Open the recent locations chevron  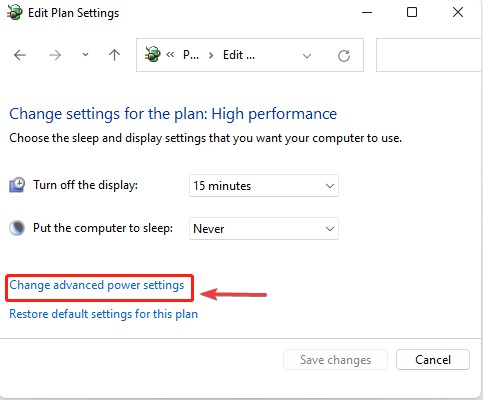[x=85, y=55]
